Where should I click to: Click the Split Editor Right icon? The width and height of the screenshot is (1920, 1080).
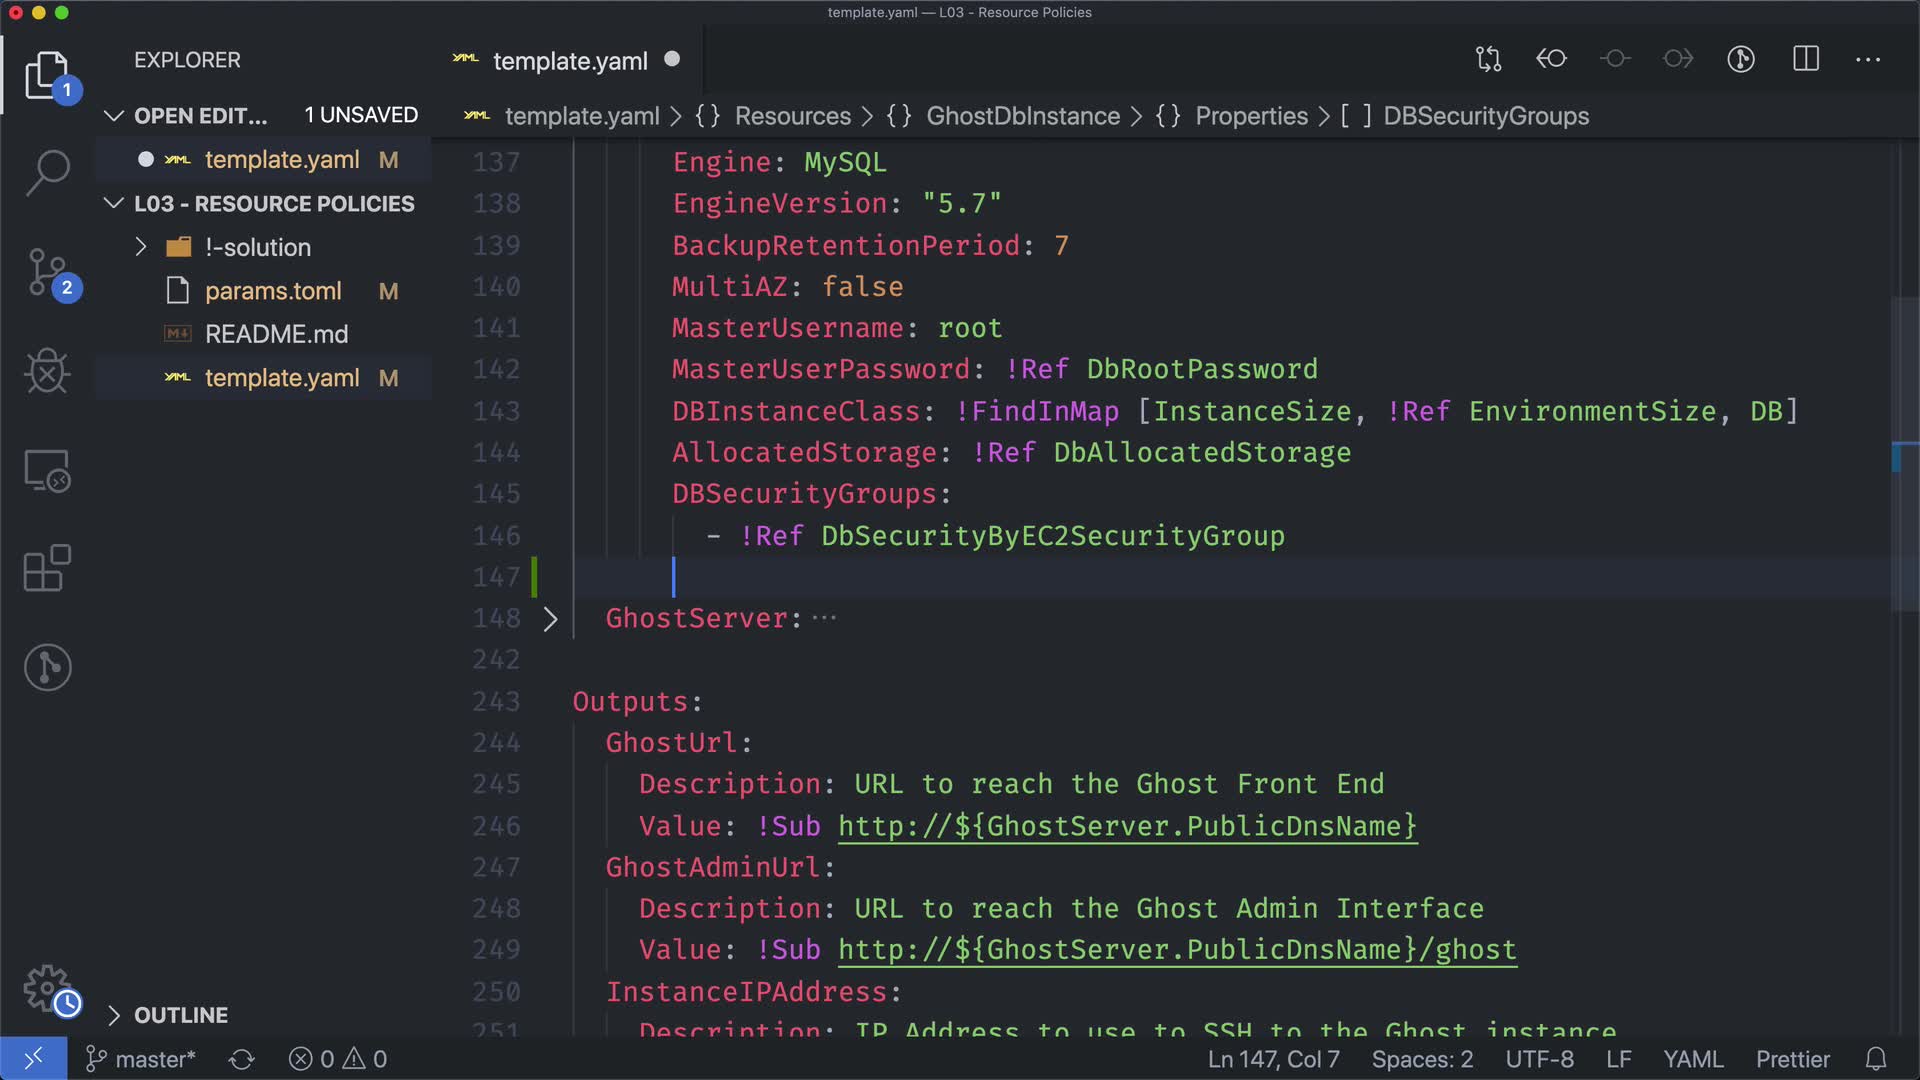click(1806, 59)
